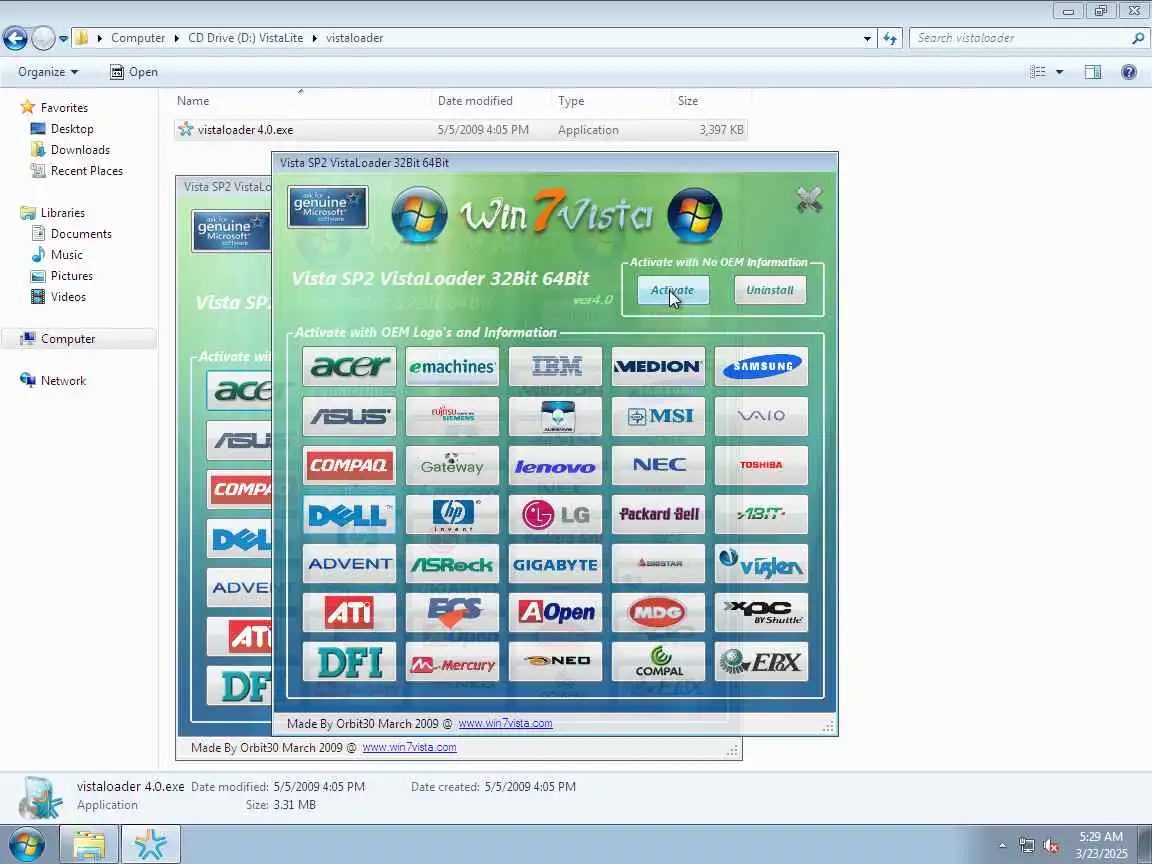Pick the Biostar OEM logo
Screen dimensions: 1152x864
click(x=658, y=564)
